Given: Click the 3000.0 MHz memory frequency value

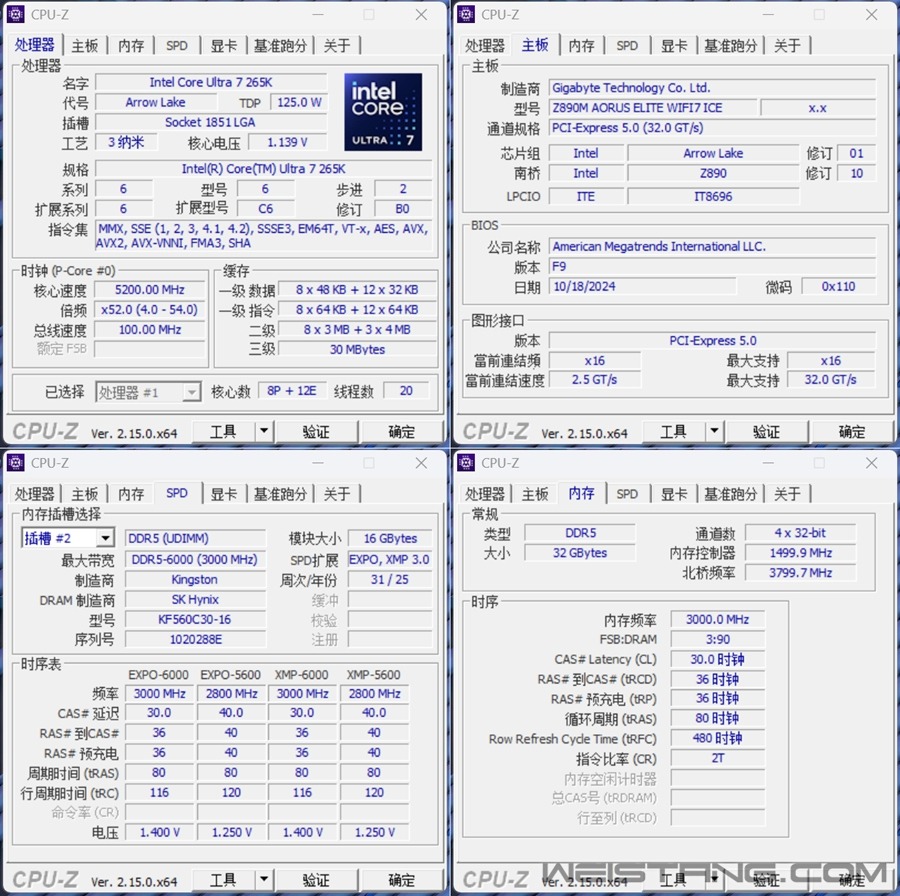Looking at the screenshot, I should [717, 620].
